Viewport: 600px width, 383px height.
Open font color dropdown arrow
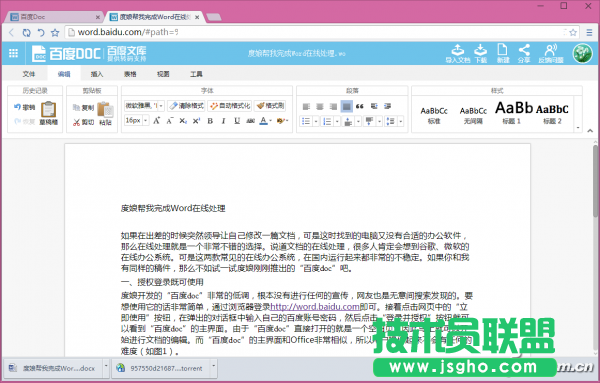click(x=271, y=121)
